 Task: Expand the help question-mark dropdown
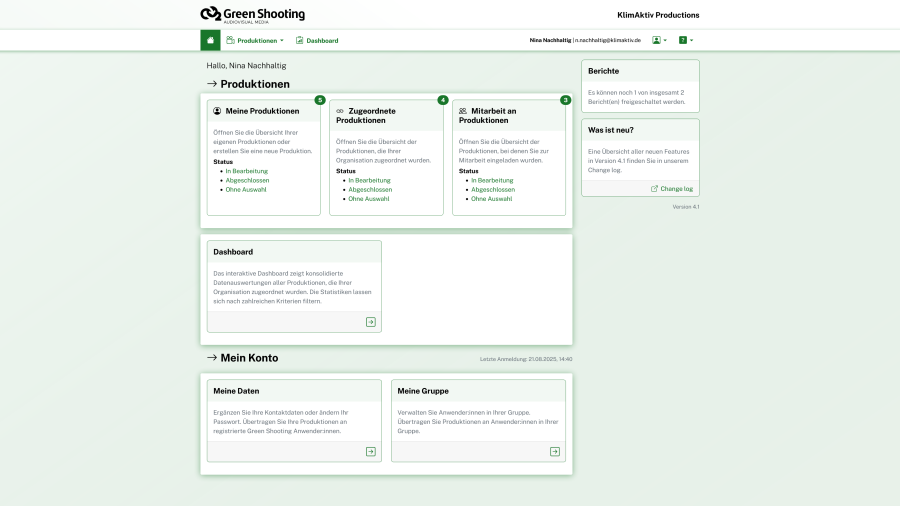686,40
